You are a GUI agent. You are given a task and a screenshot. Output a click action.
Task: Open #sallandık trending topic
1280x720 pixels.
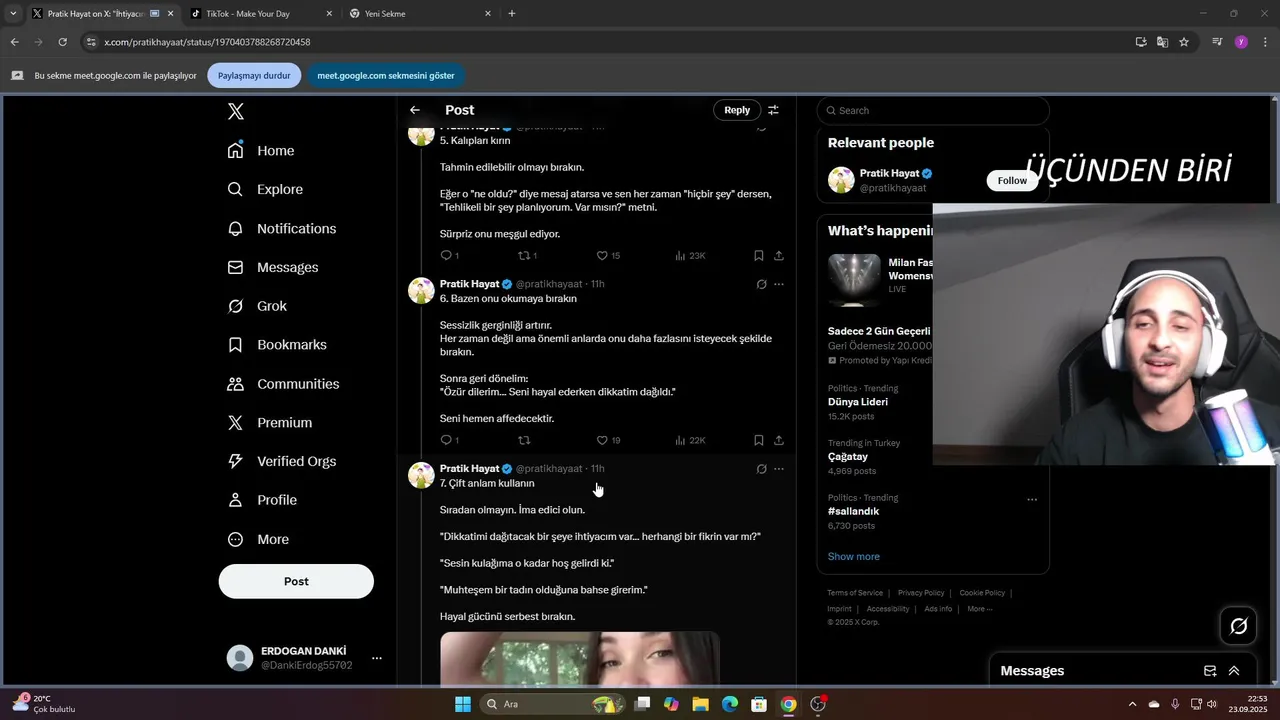tap(854, 511)
